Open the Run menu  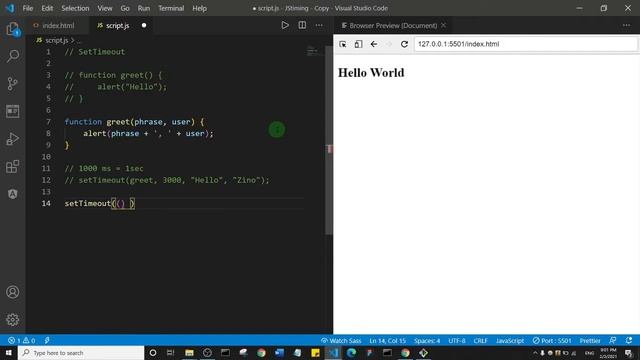144,8
